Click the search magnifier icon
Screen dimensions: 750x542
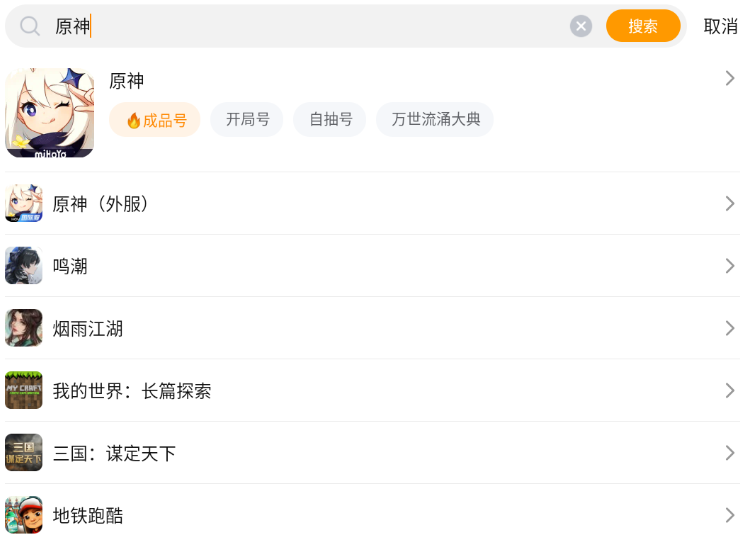point(31,26)
